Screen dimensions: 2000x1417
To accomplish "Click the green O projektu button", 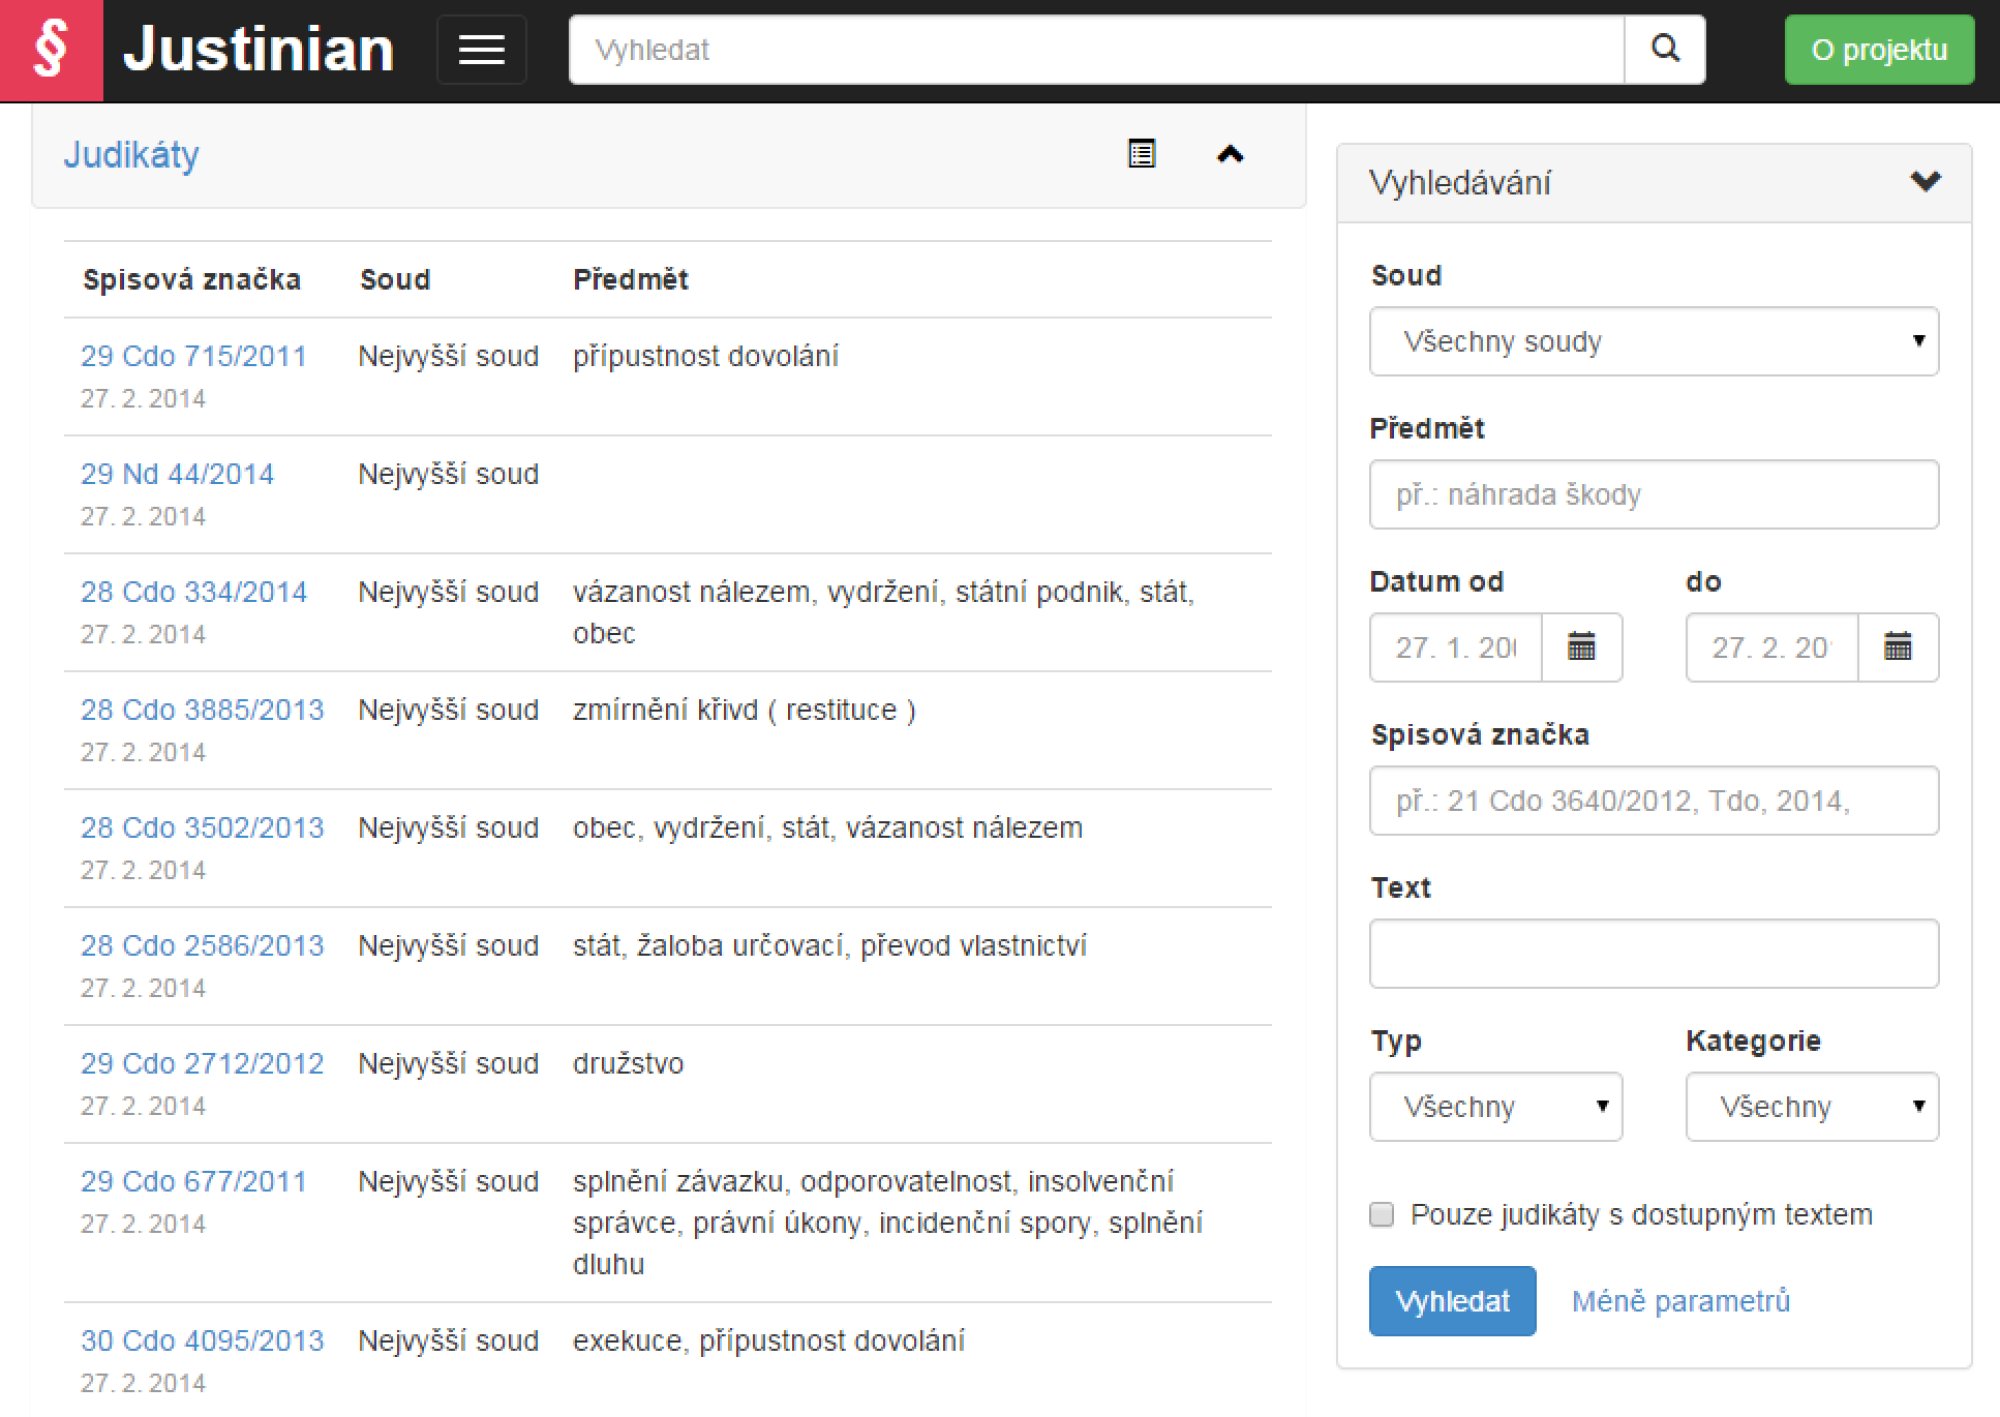I will tap(1878, 50).
